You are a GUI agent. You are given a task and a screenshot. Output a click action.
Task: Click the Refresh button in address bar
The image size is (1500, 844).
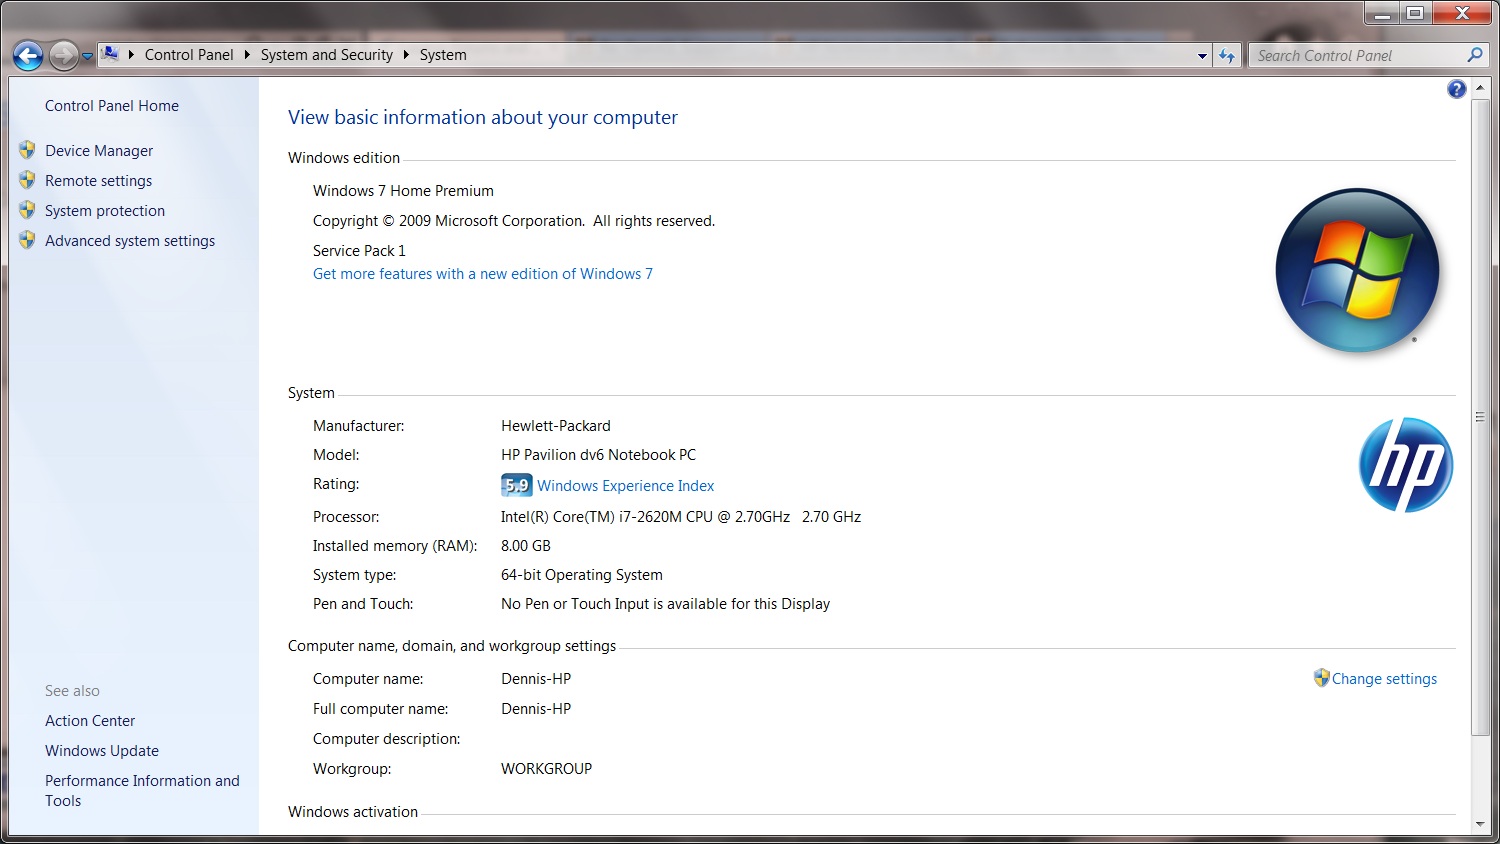(x=1227, y=56)
